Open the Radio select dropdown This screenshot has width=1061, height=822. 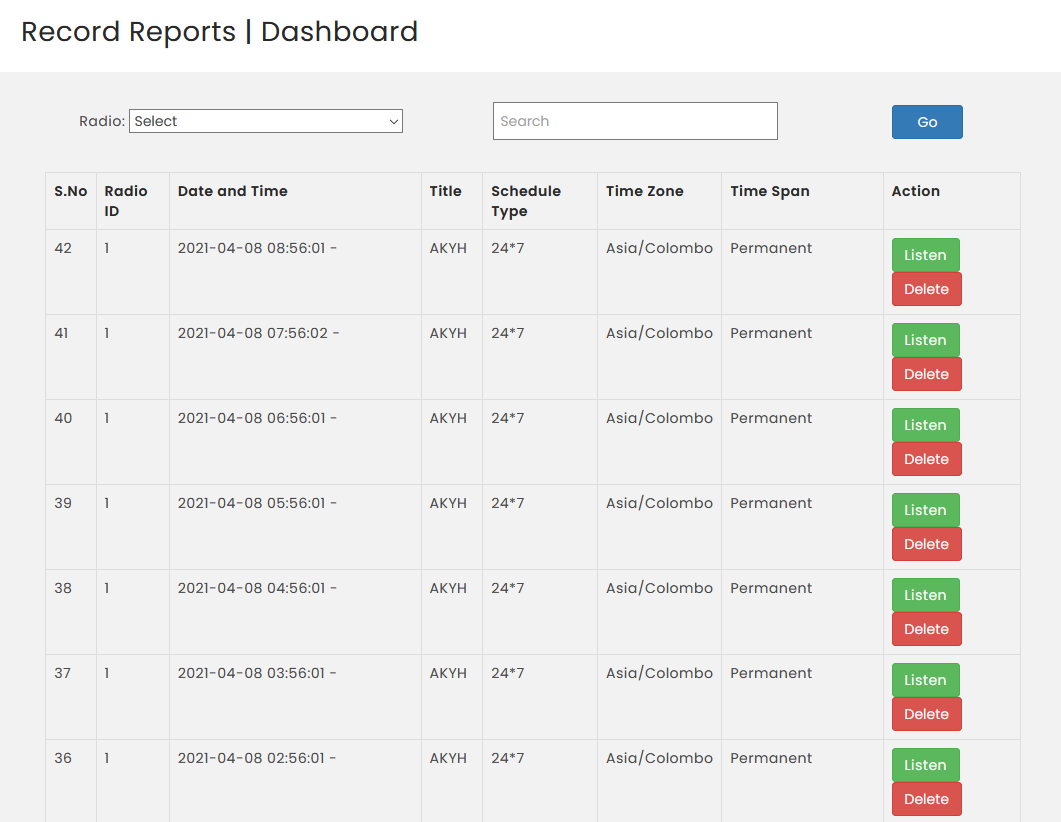tap(265, 121)
